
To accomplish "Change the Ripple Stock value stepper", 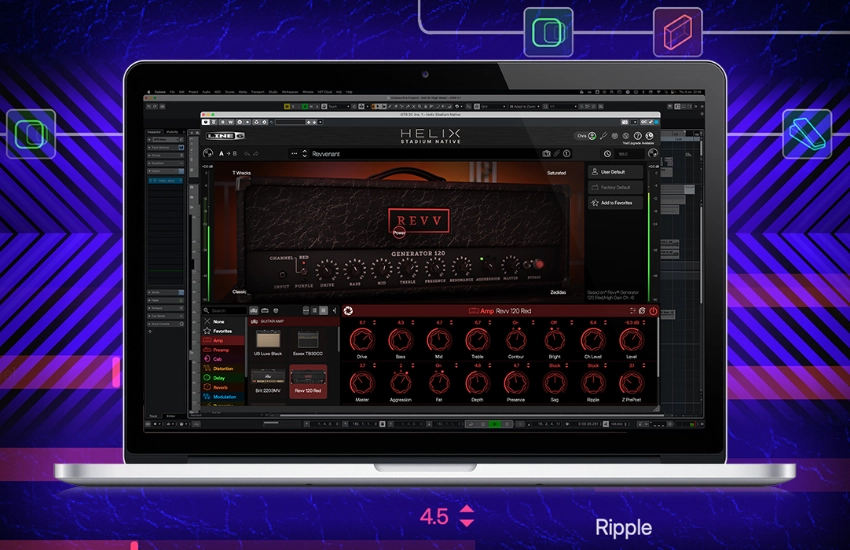I will point(606,366).
